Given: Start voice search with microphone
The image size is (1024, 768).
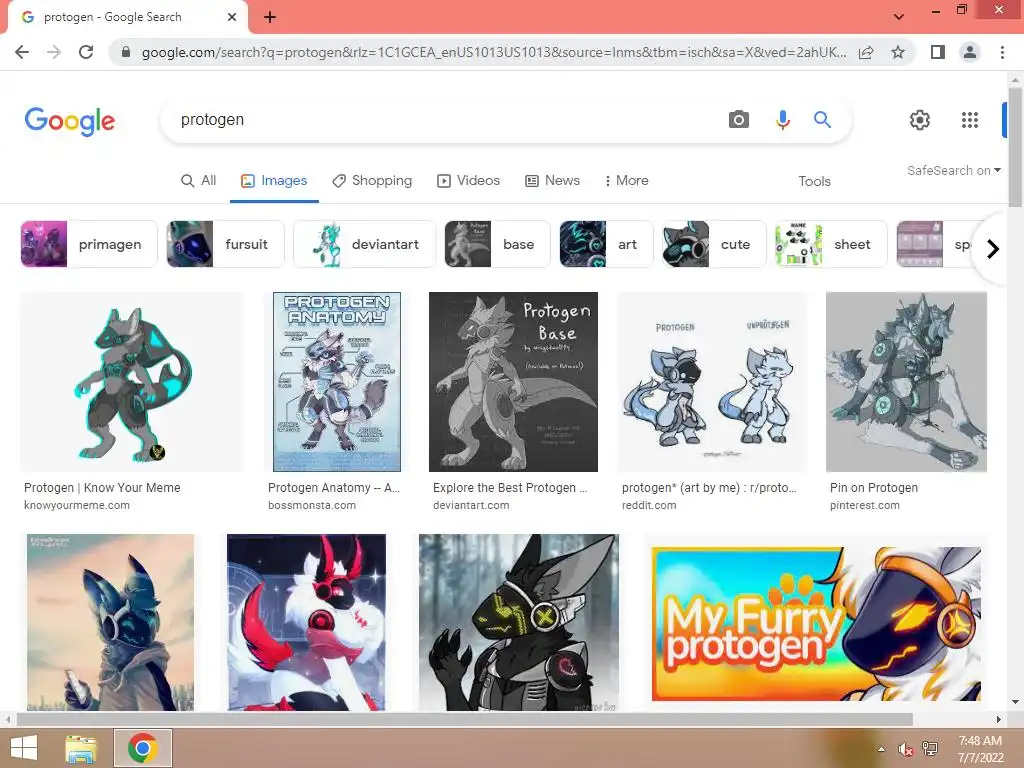Looking at the screenshot, I should point(782,120).
